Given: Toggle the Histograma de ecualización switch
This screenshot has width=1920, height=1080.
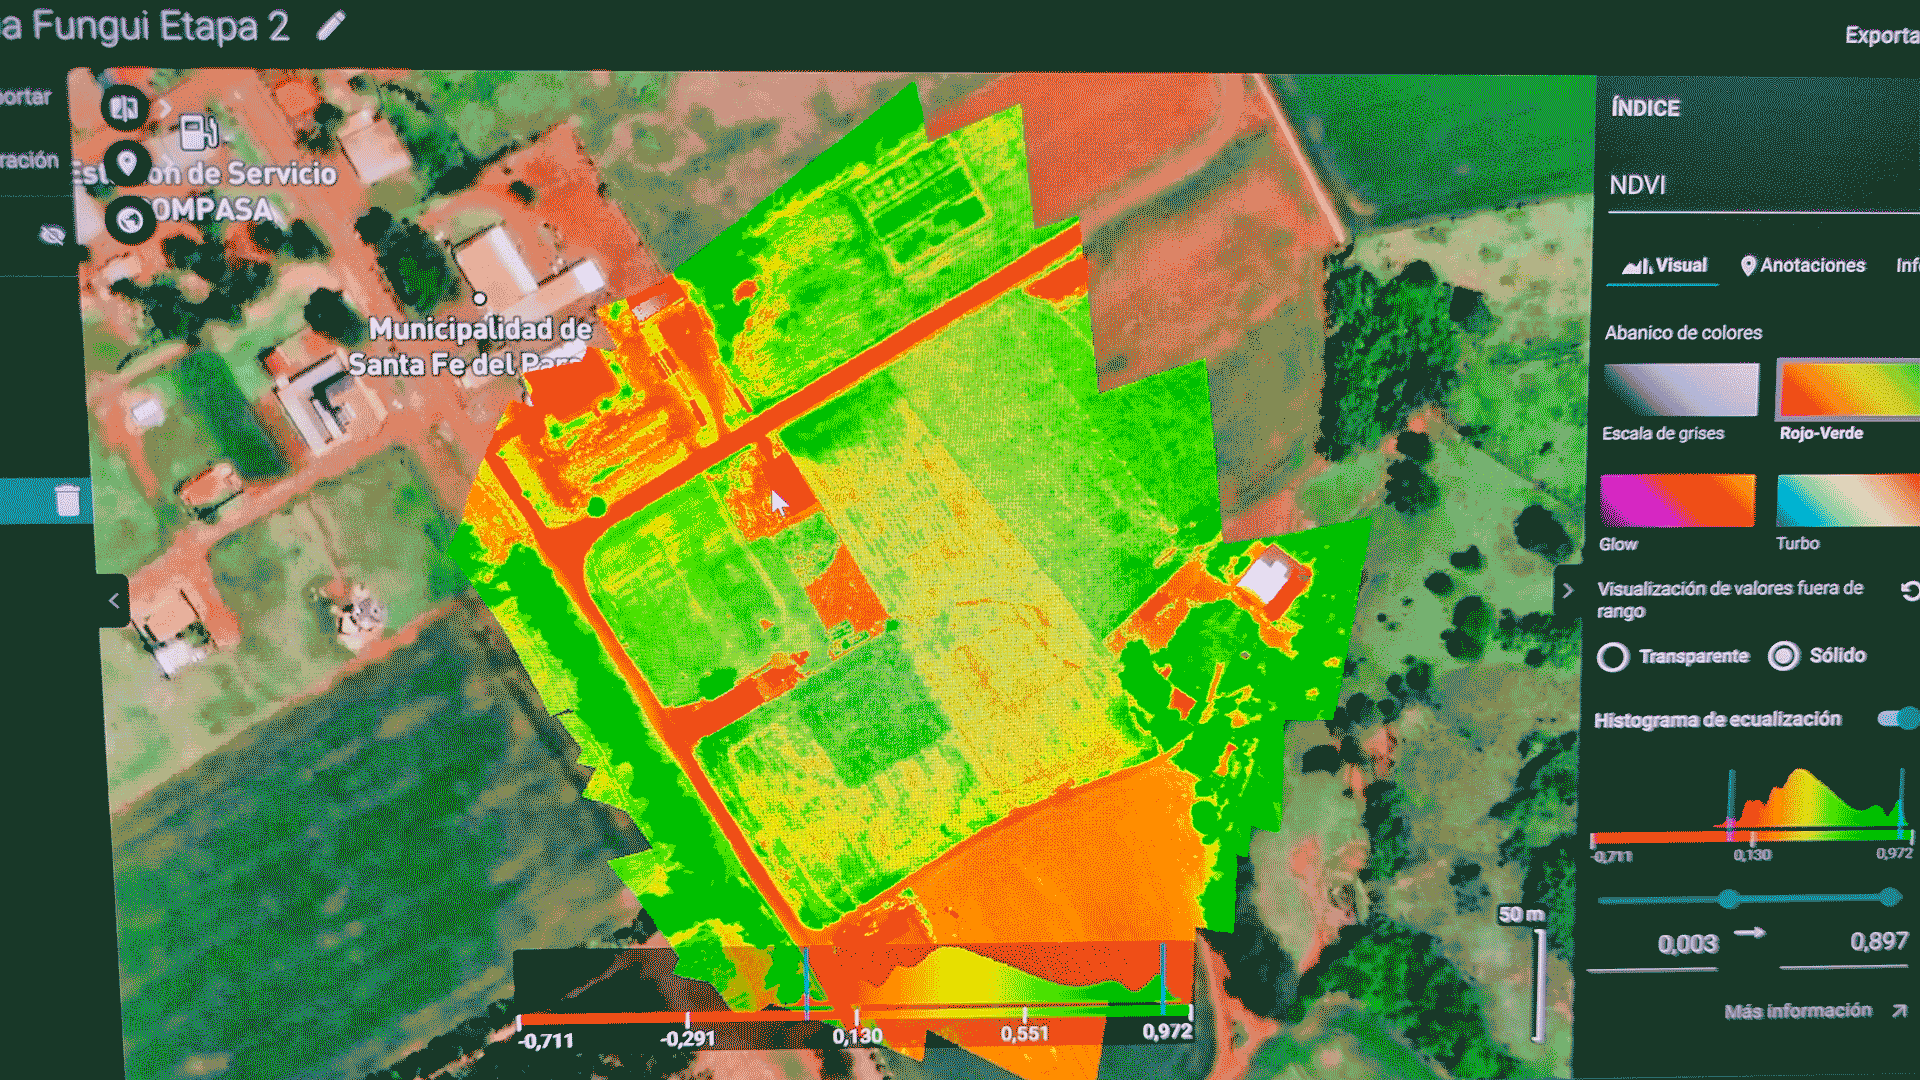Looking at the screenshot, I should coord(1897,718).
